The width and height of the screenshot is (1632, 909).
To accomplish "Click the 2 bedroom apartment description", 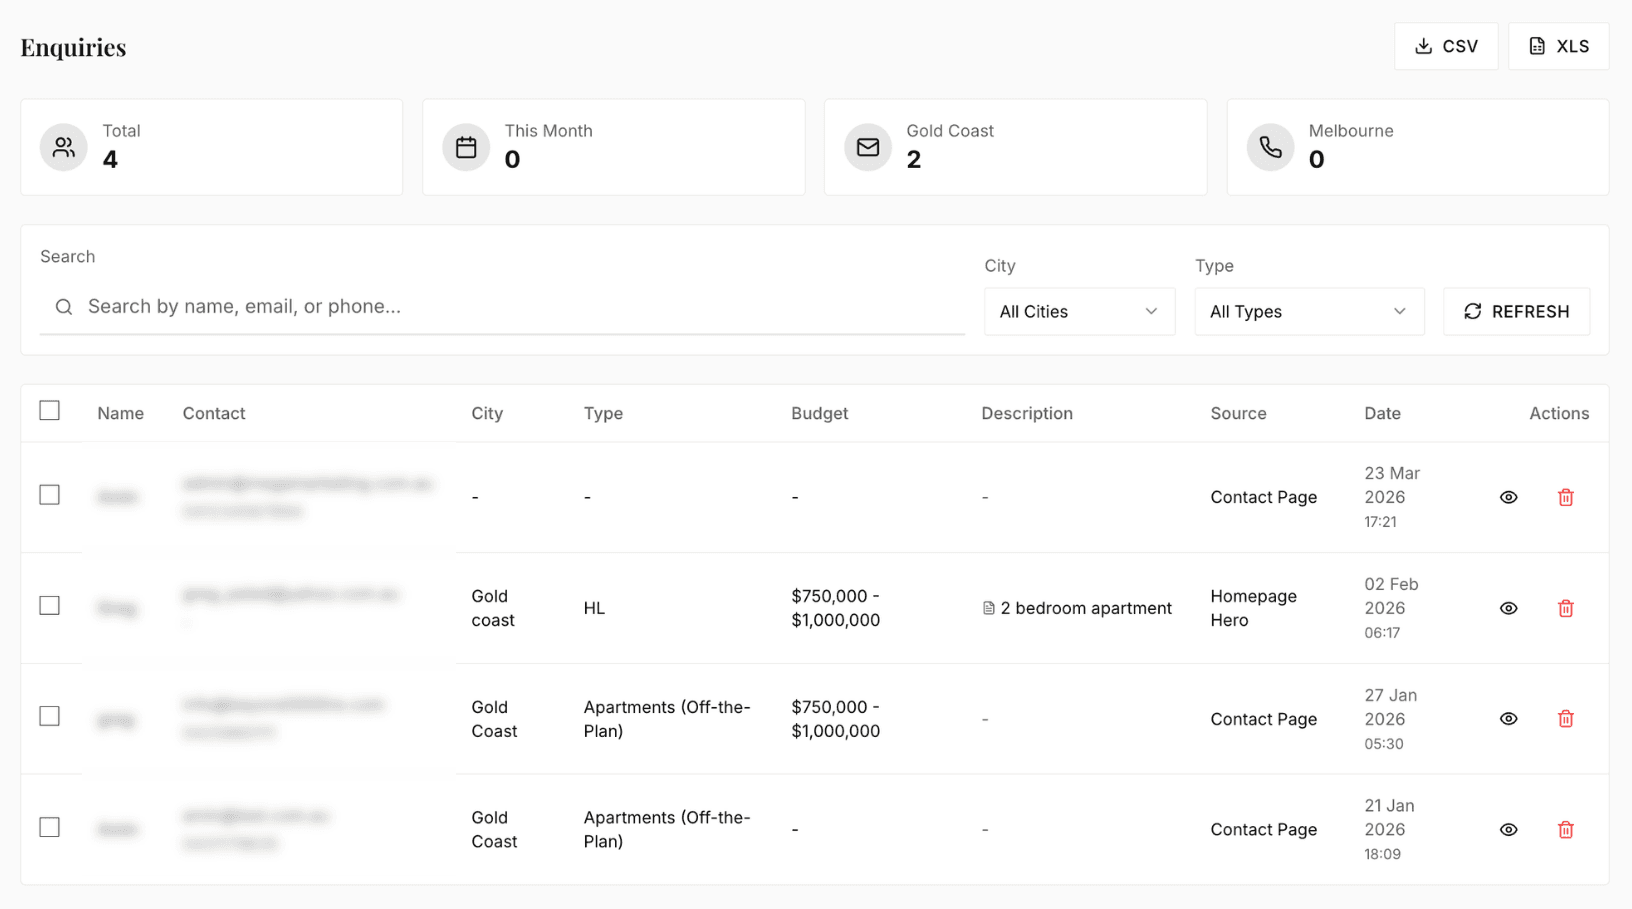I will [1086, 608].
